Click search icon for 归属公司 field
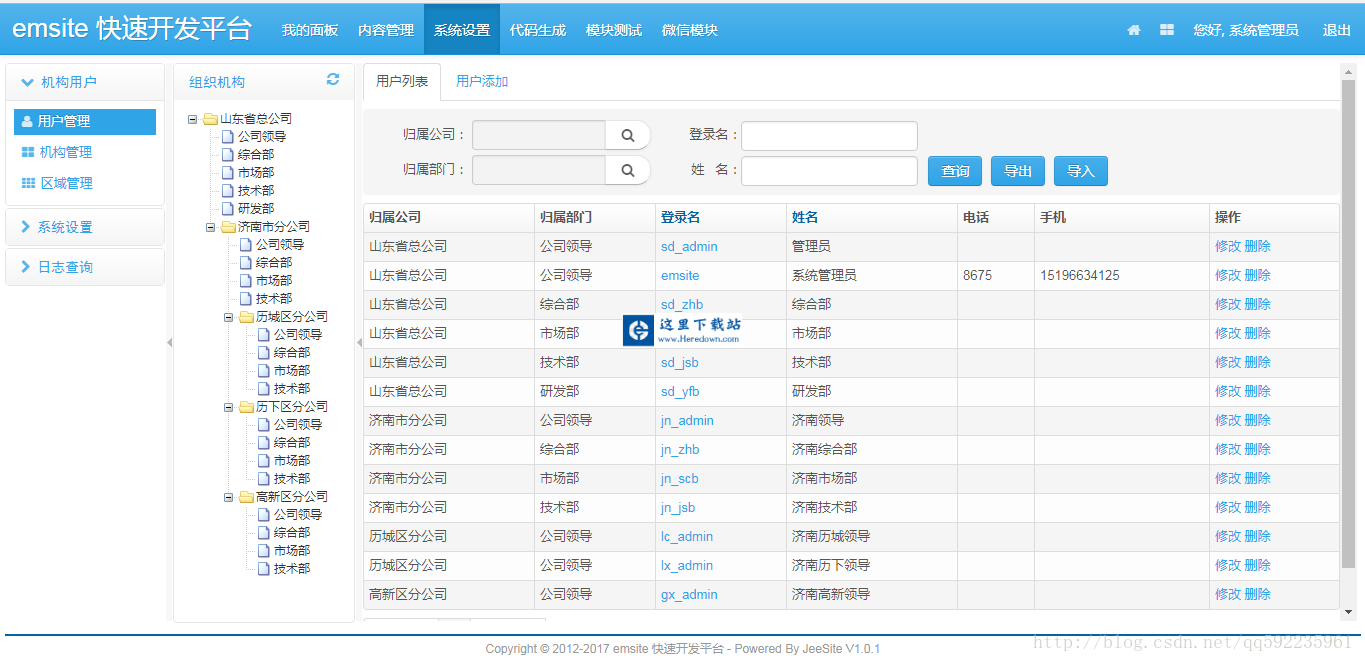 coord(628,135)
